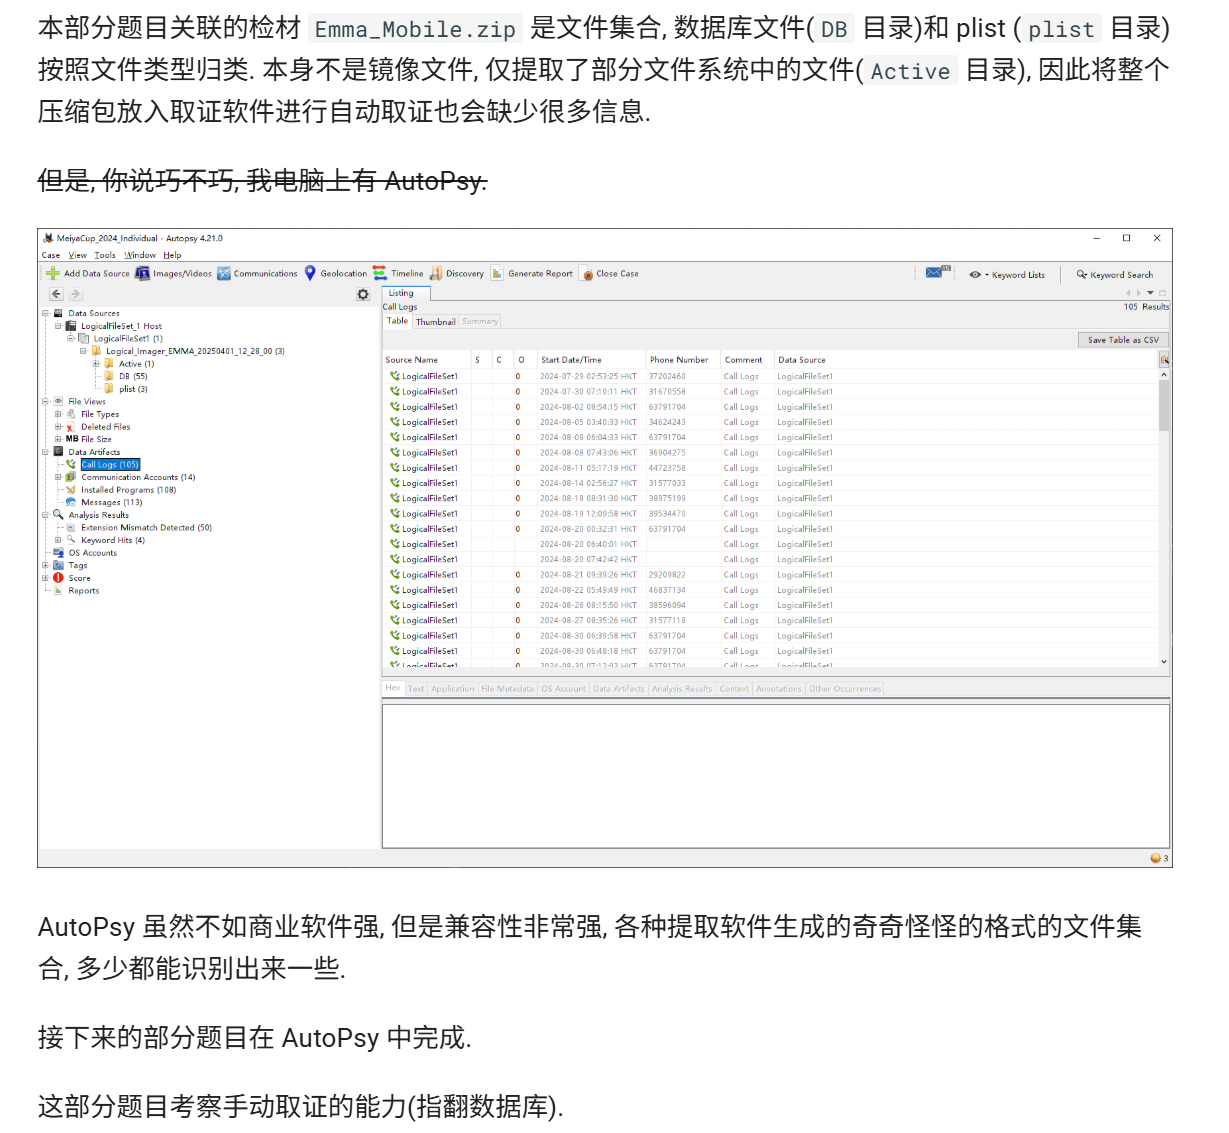Screen dimensions: 1229x1133
Task: Open the Communications visualization tool
Action: pyautogui.click(x=224, y=273)
